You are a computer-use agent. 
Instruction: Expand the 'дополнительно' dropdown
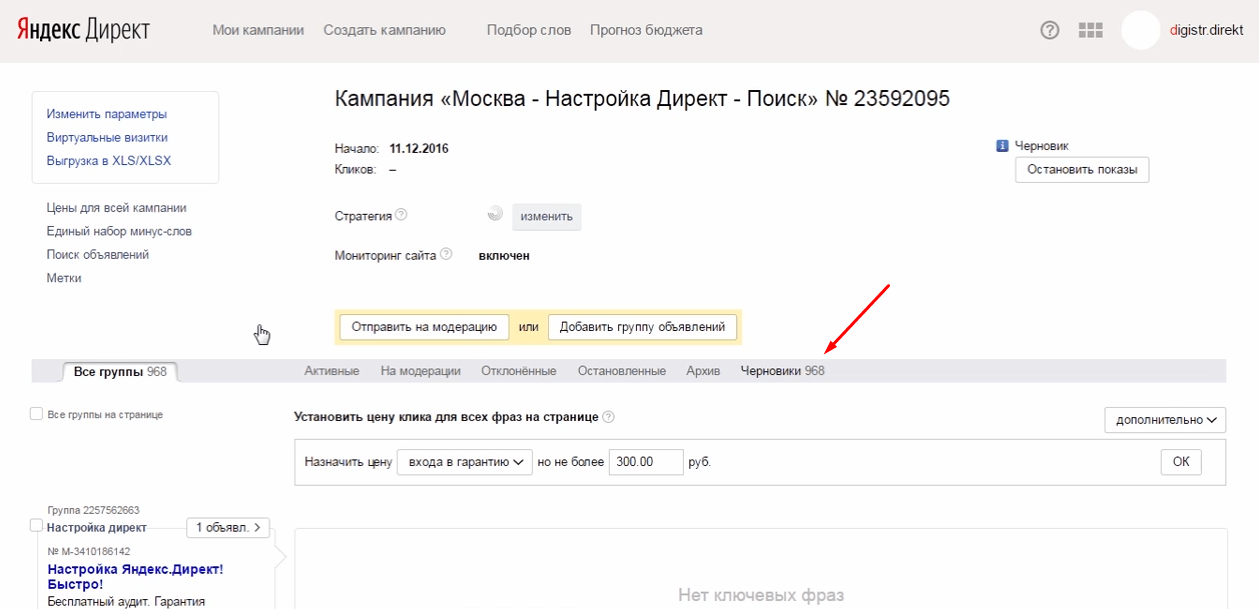(x=1164, y=420)
